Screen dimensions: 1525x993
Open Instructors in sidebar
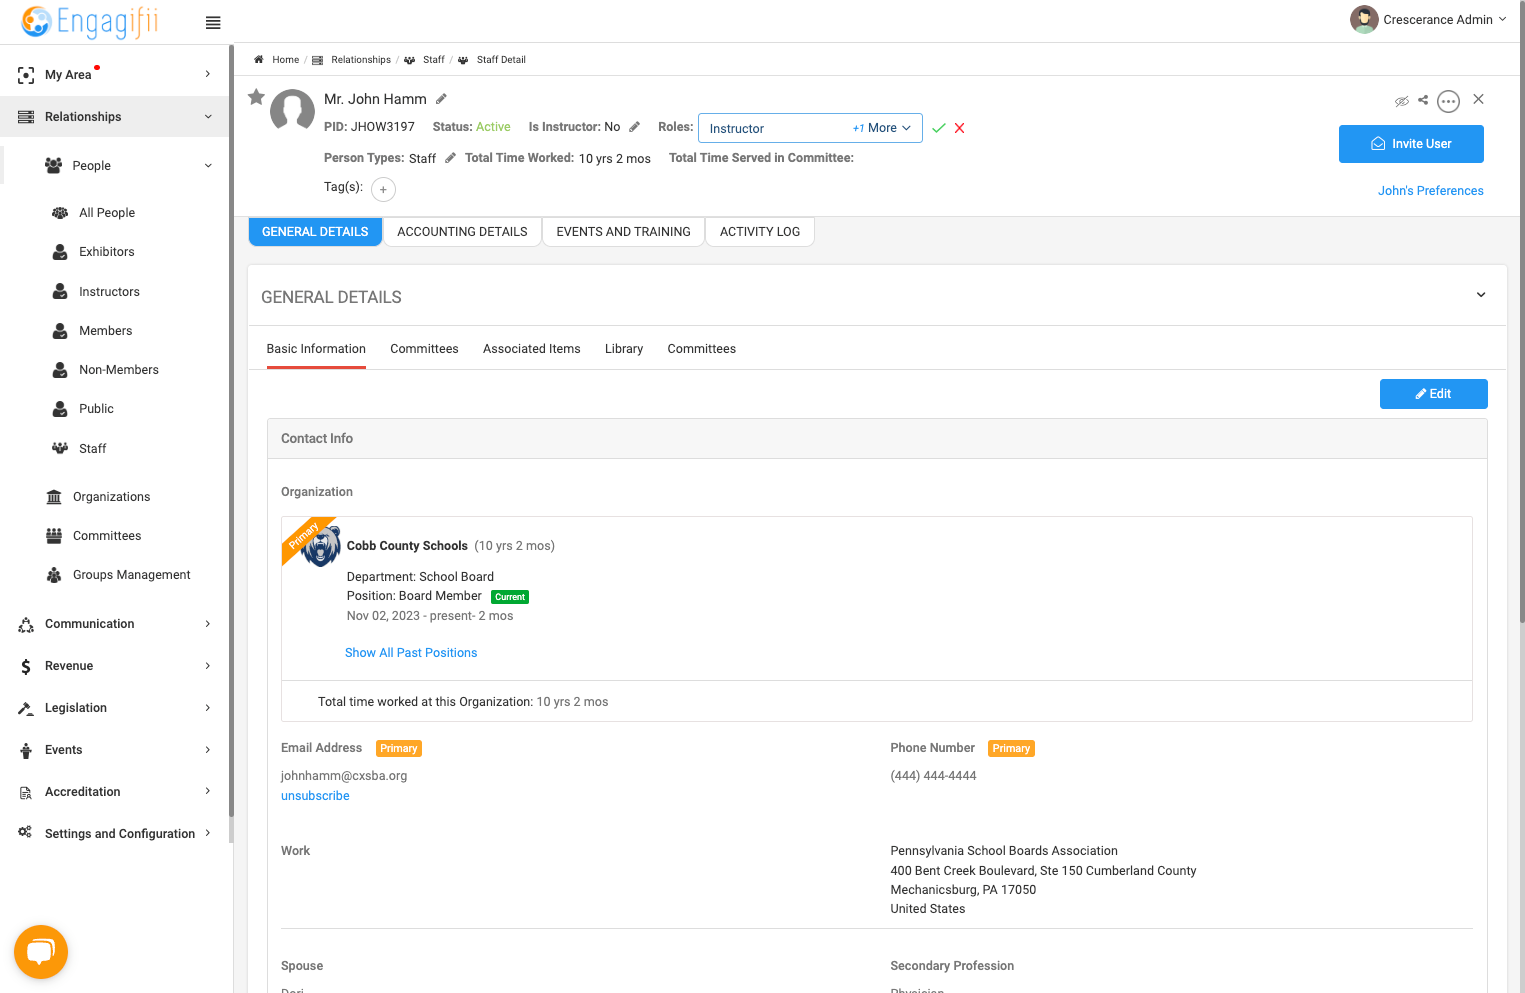[109, 292]
